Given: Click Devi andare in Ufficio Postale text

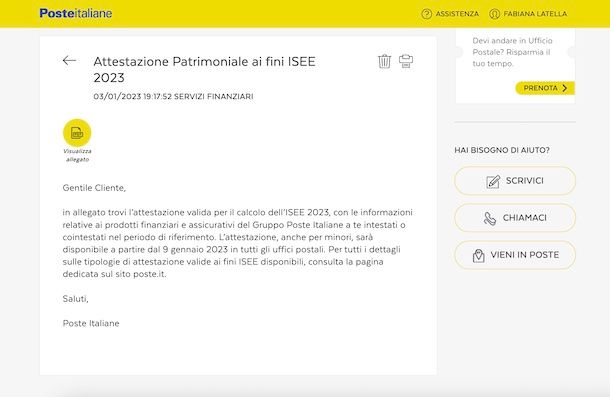Looking at the screenshot, I should point(512,52).
